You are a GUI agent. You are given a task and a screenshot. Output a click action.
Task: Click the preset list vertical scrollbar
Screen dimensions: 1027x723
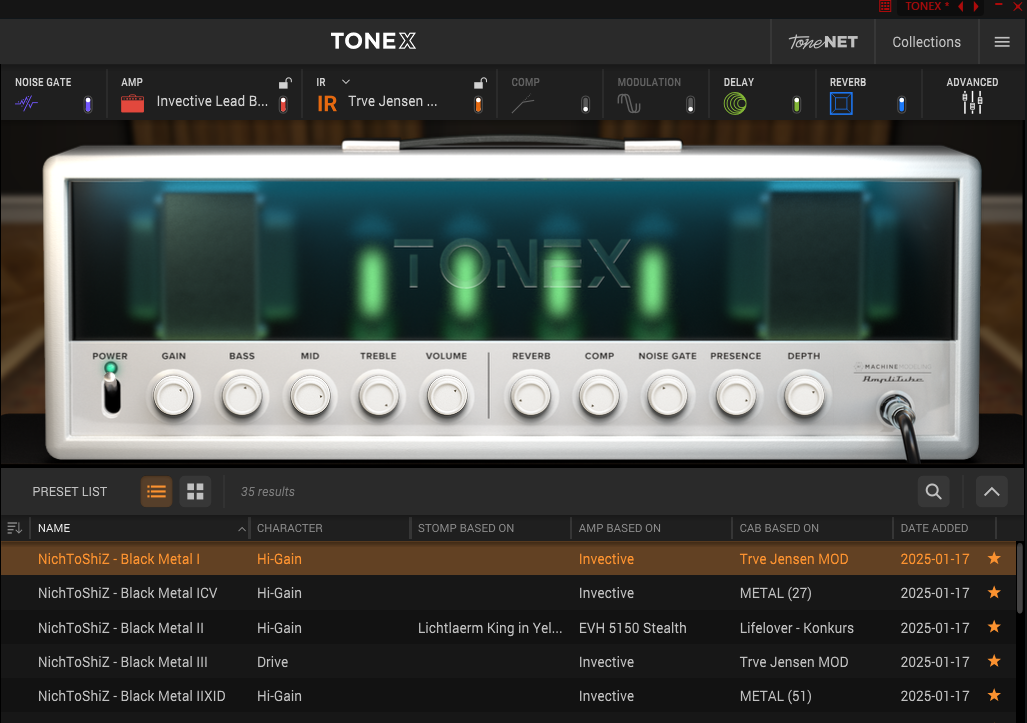click(x=1020, y=578)
